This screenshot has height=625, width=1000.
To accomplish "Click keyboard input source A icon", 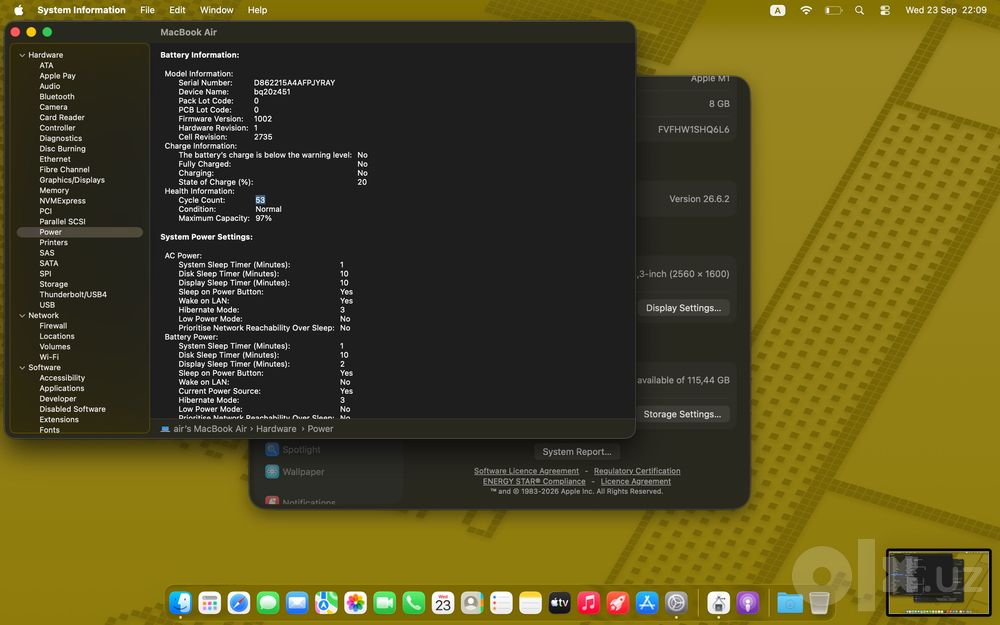I will tap(777, 10).
